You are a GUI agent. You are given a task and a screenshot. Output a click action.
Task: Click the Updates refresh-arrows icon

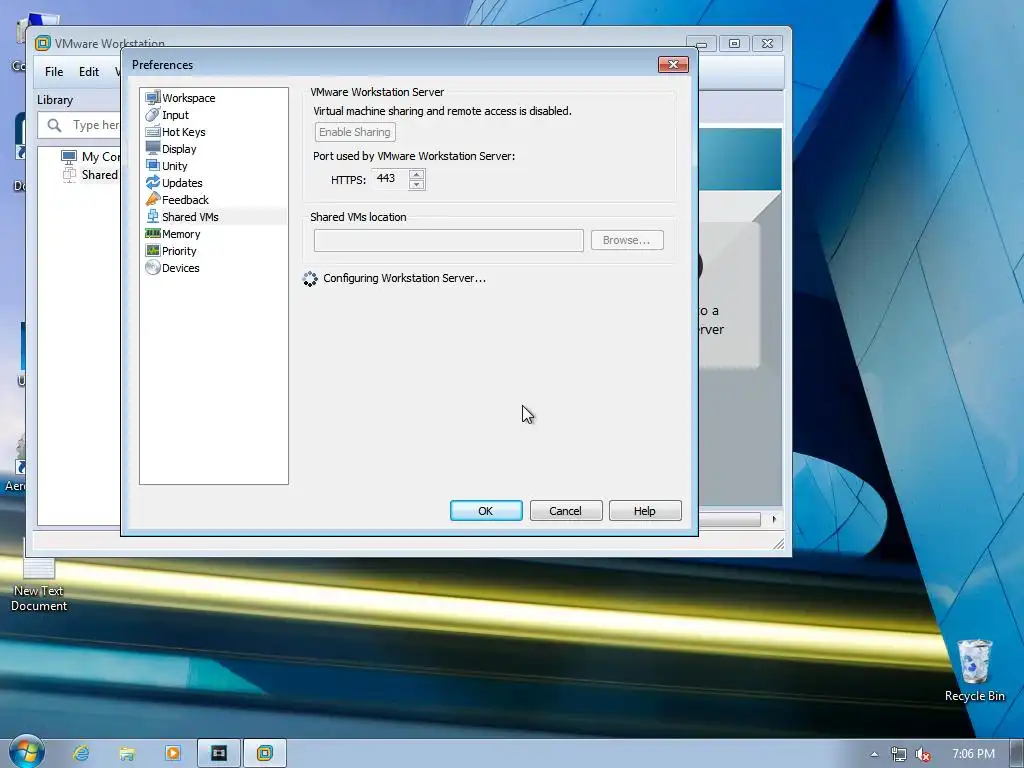[153, 182]
